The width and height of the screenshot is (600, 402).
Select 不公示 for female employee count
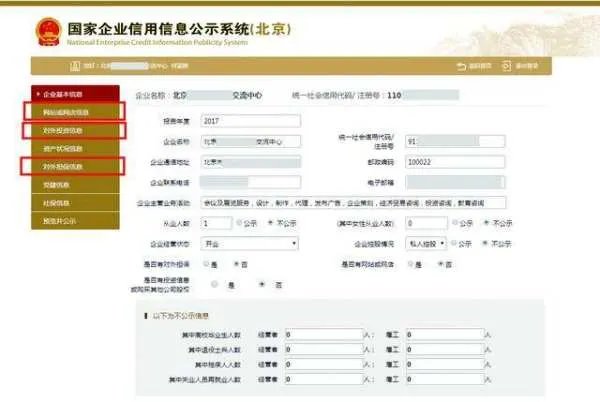click(x=486, y=222)
